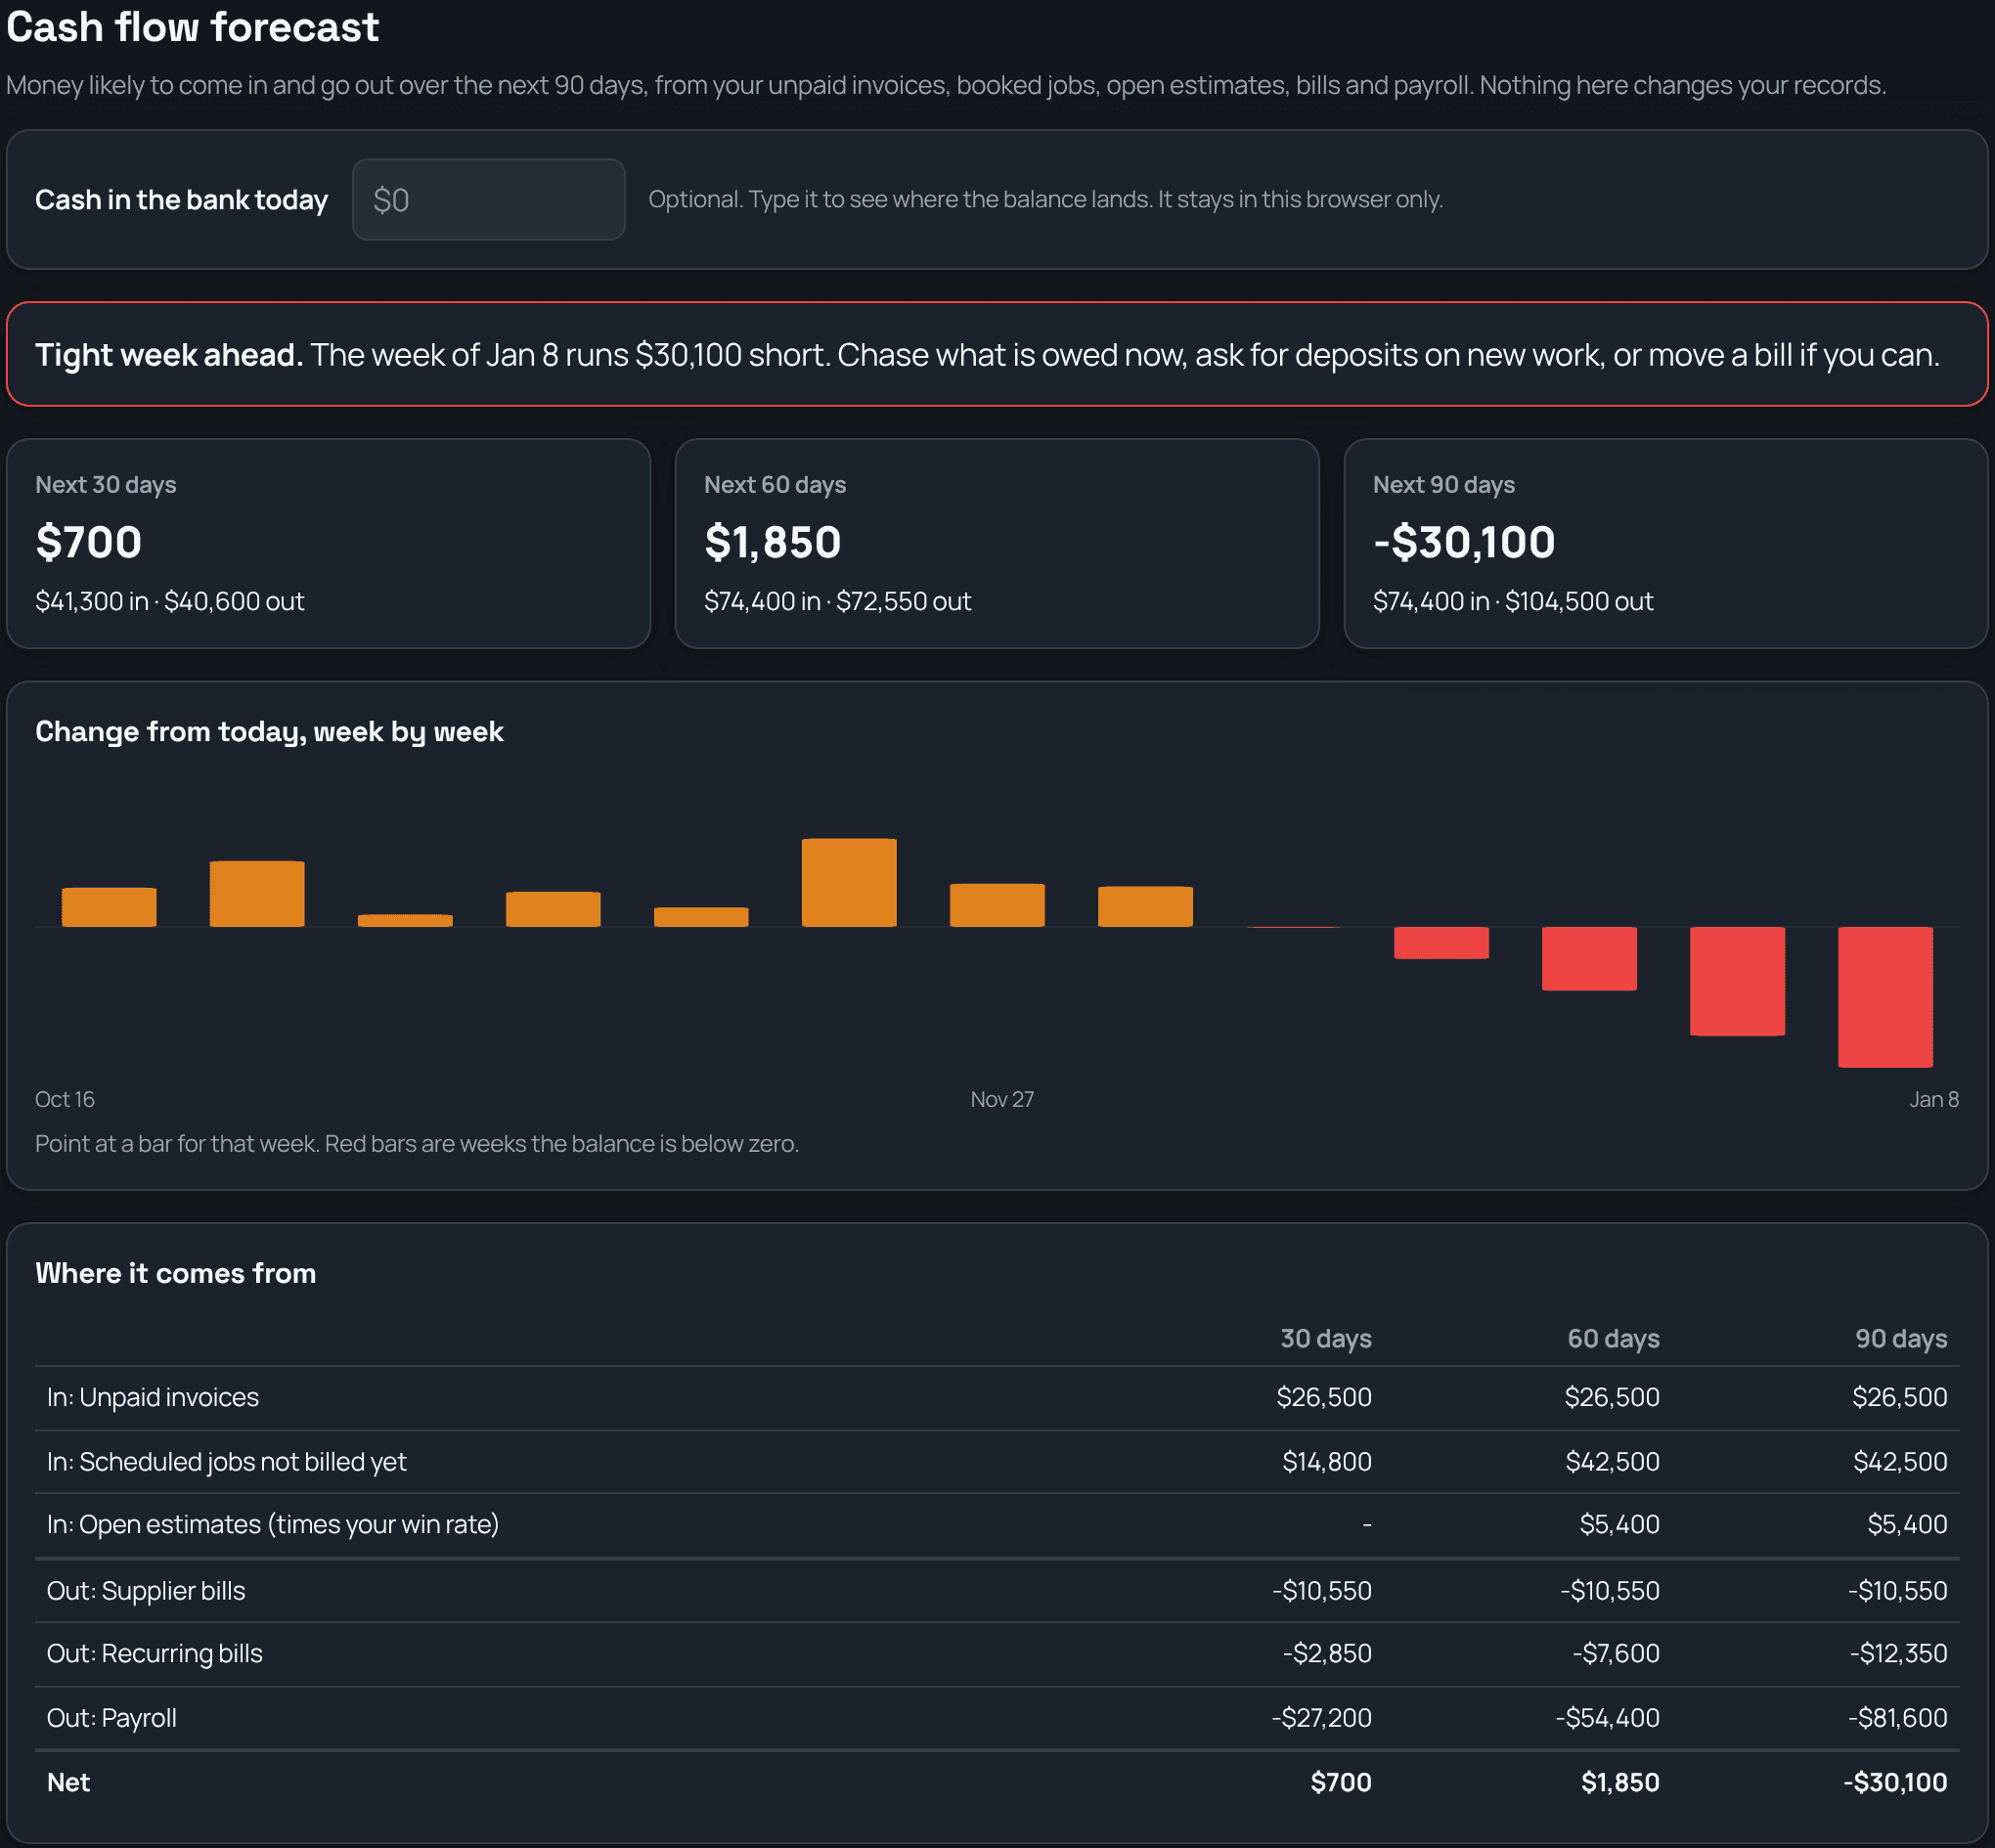Screen dimensions: 1995x1848
Task: Click the '30 days' column header
Action: [x=1326, y=1338]
